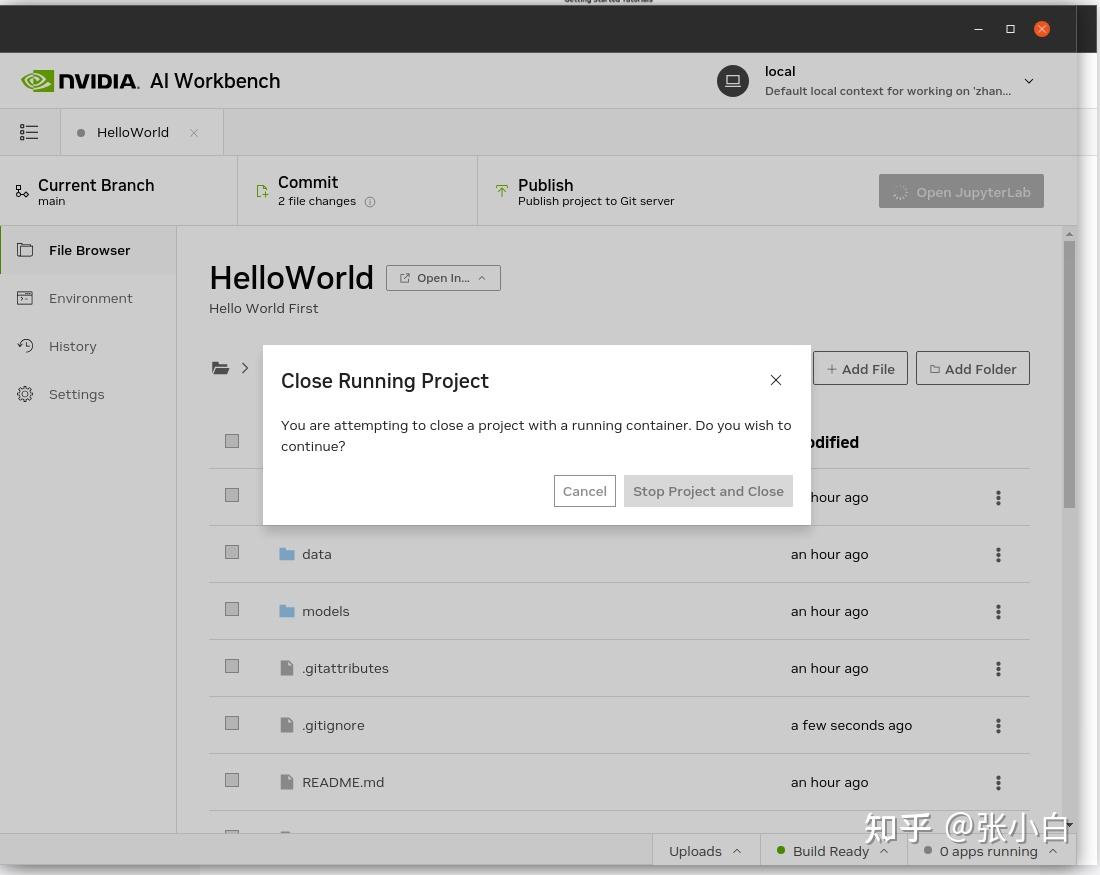Click Stop Project and Close
1100x875 pixels.
[708, 491]
